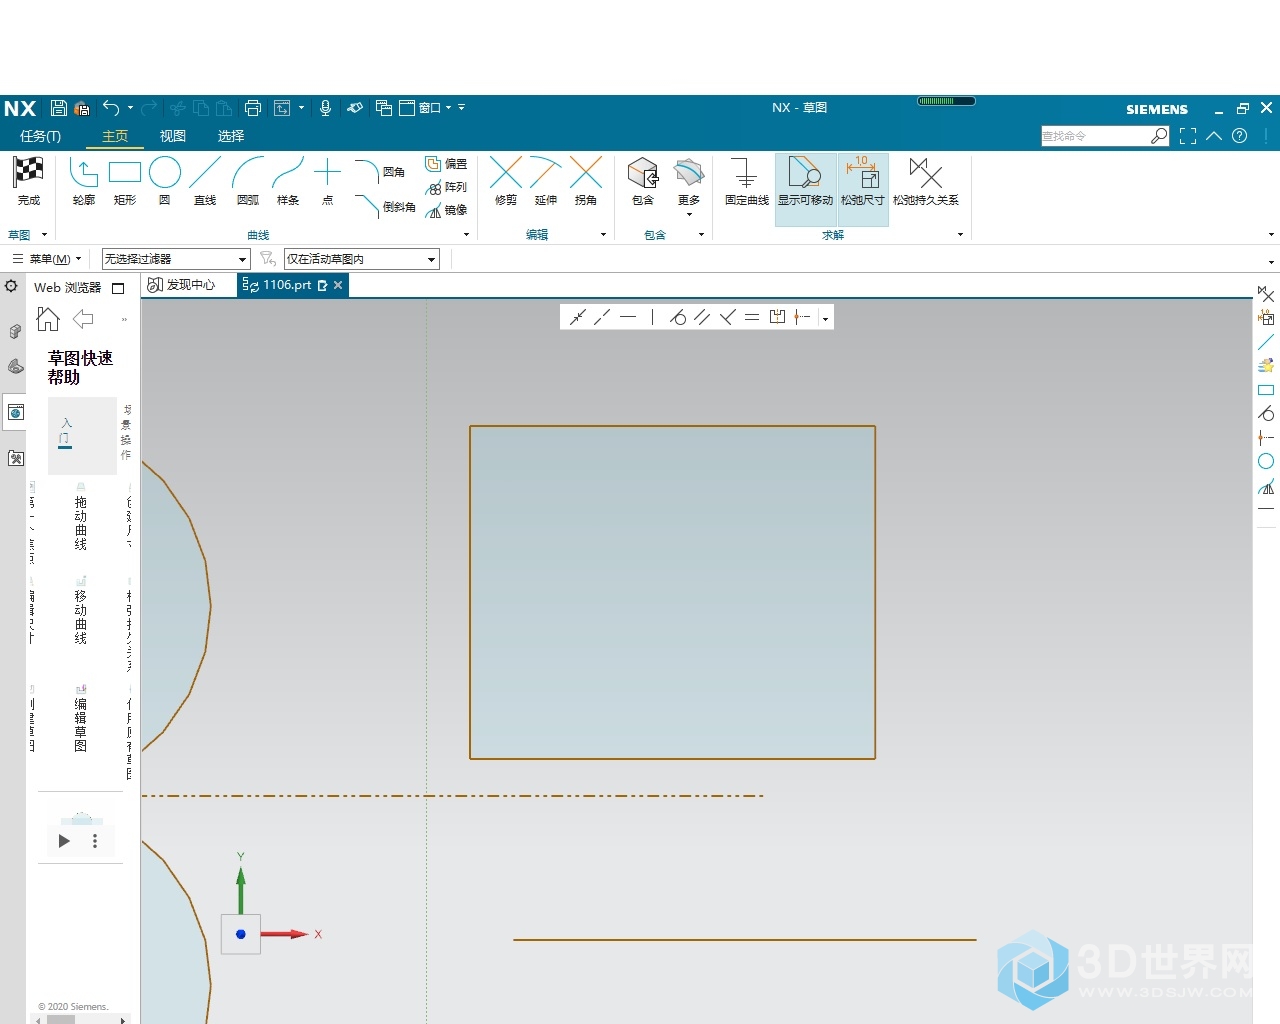Click the Mirror (镜像) curve tool

point(446,210)
